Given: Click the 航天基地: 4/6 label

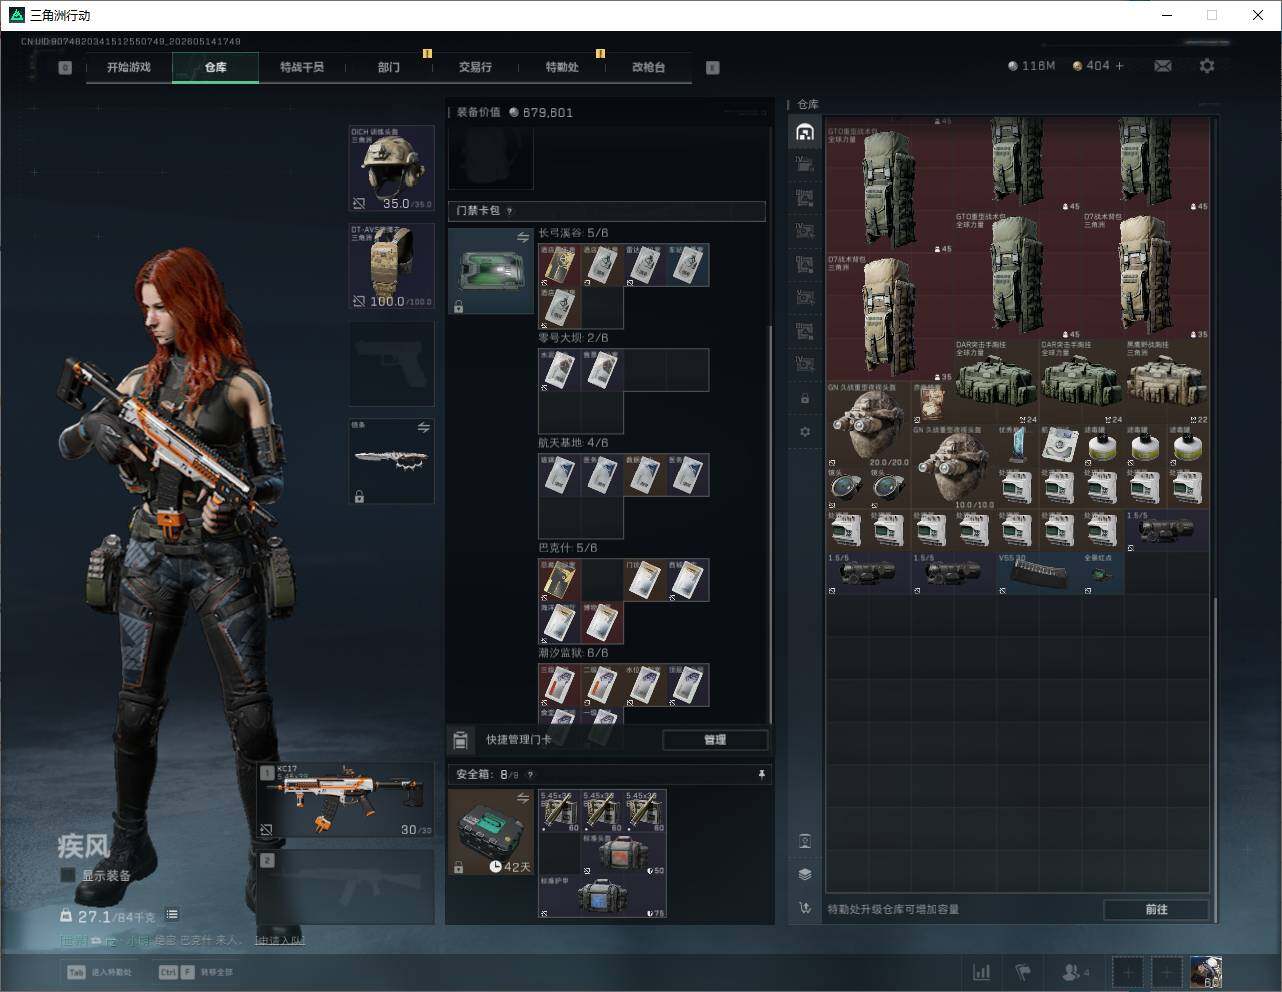Looking at the screenshot, I should pos(573,443).
